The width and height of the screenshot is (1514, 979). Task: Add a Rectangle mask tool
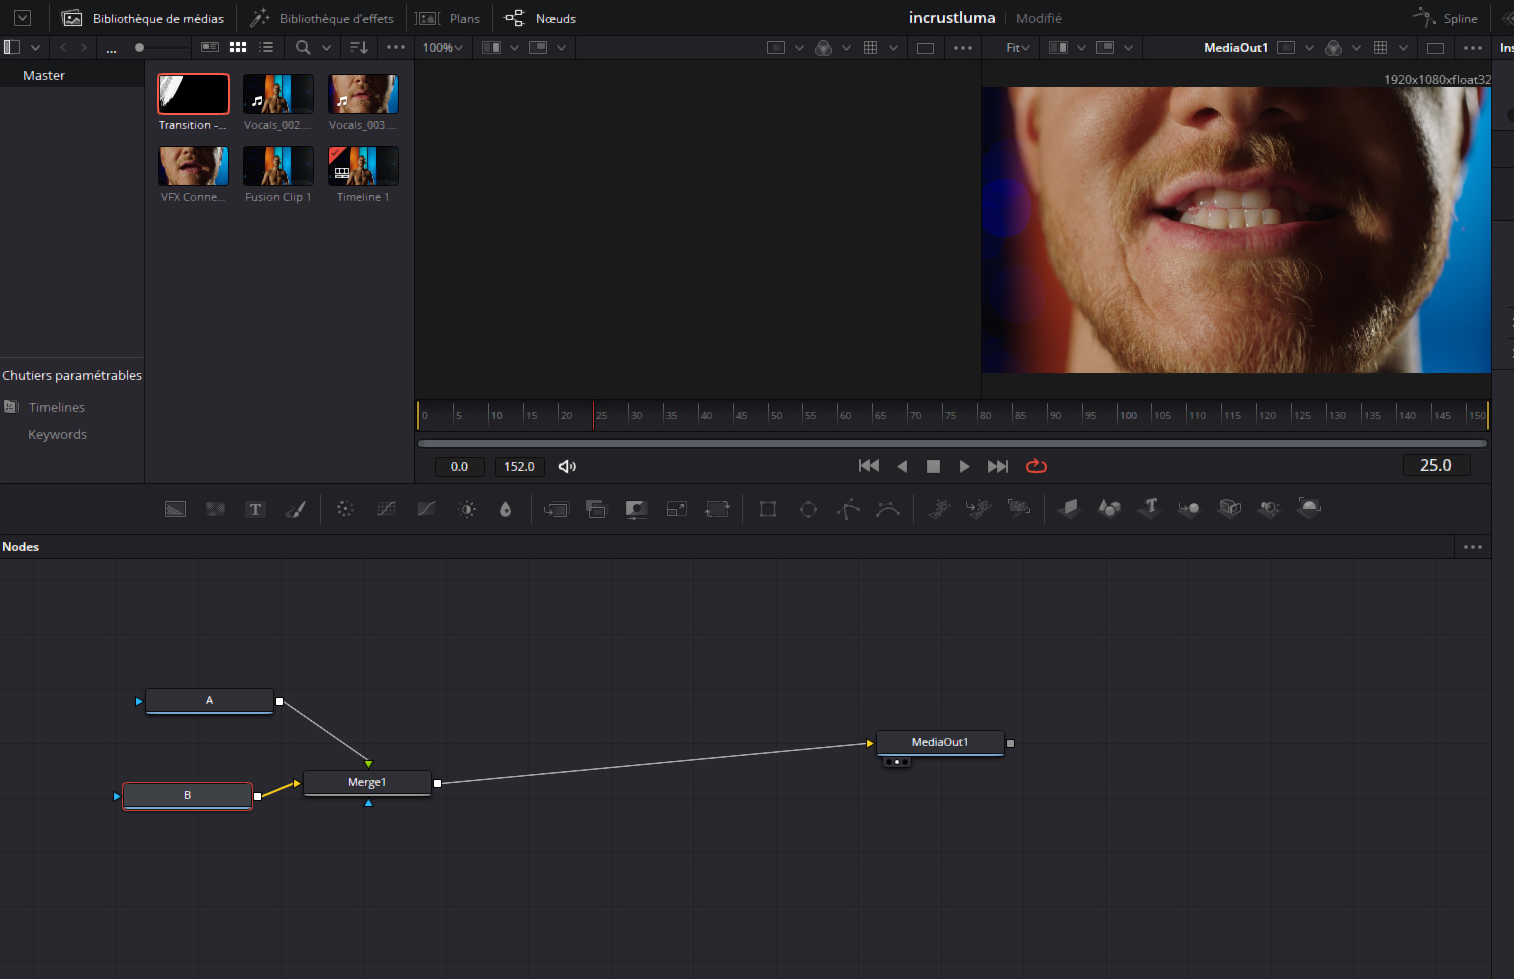(x=768, y=509)
